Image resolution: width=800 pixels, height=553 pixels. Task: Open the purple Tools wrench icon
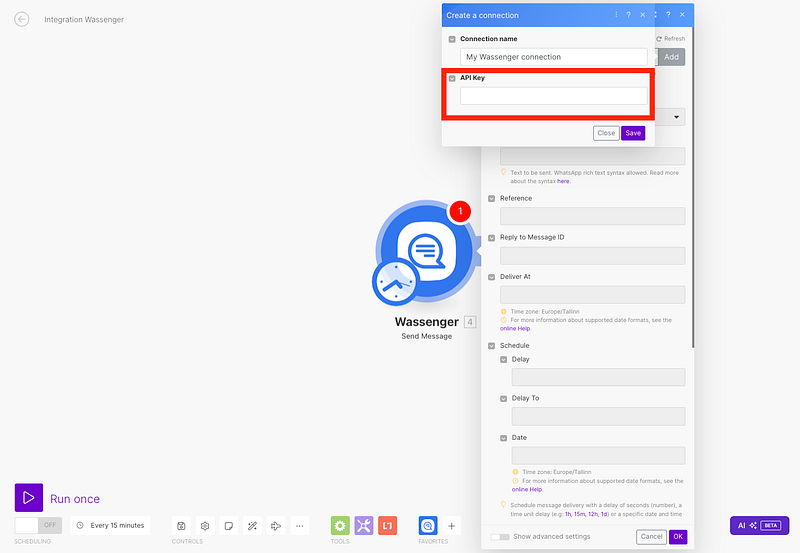[364, 525]
